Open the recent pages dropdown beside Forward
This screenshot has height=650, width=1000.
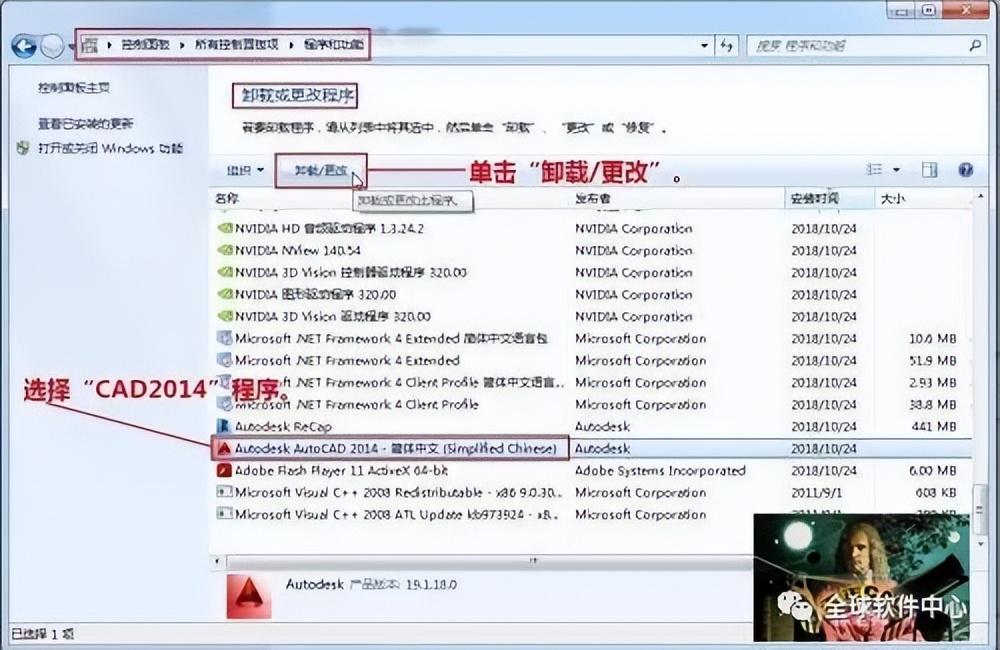tap(70, 47)
